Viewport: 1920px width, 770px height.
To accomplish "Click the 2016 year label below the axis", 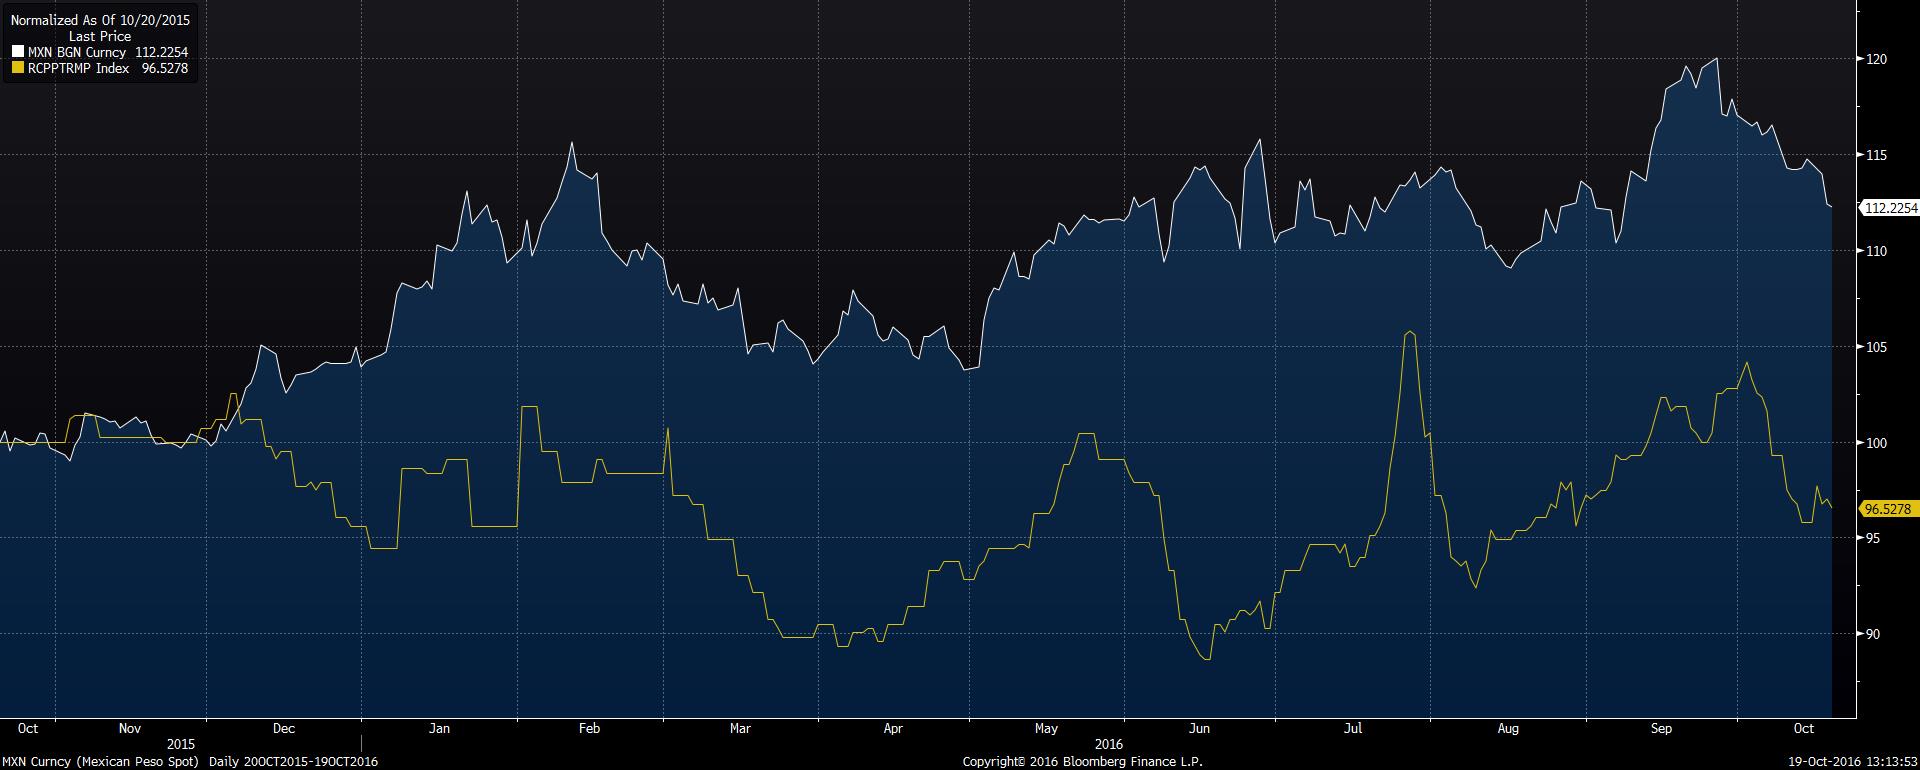I will (x=1109, y=744).
